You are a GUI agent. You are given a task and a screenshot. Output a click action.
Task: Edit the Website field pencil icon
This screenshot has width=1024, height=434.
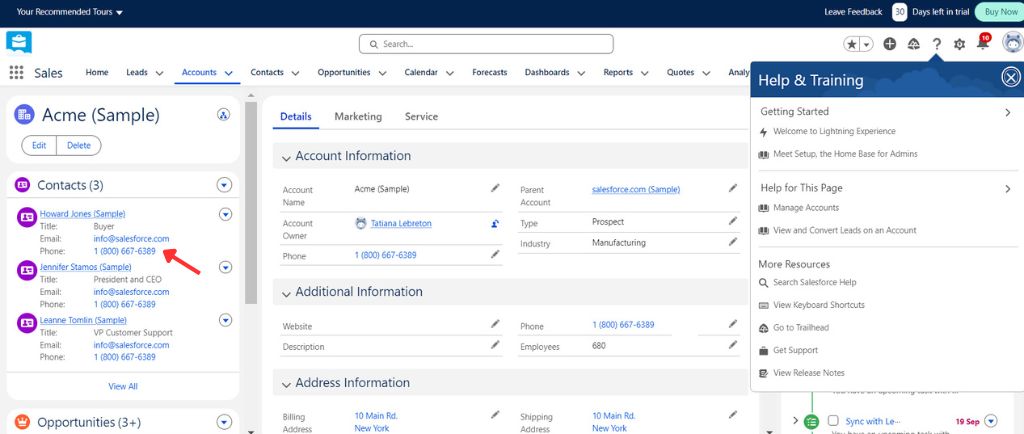click(x=495, y=324)
